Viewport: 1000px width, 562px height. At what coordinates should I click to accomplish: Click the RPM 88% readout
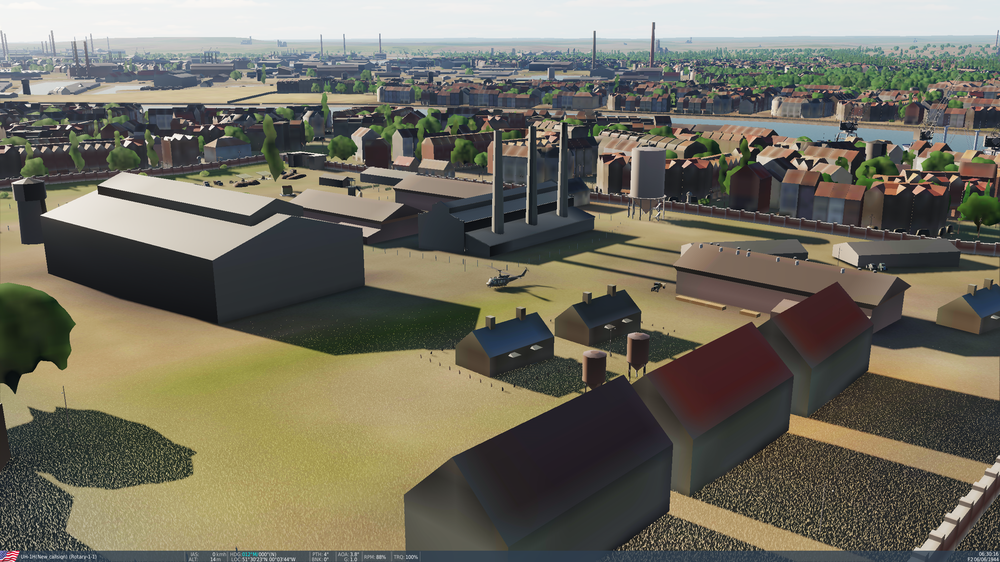tap(375, 557)
